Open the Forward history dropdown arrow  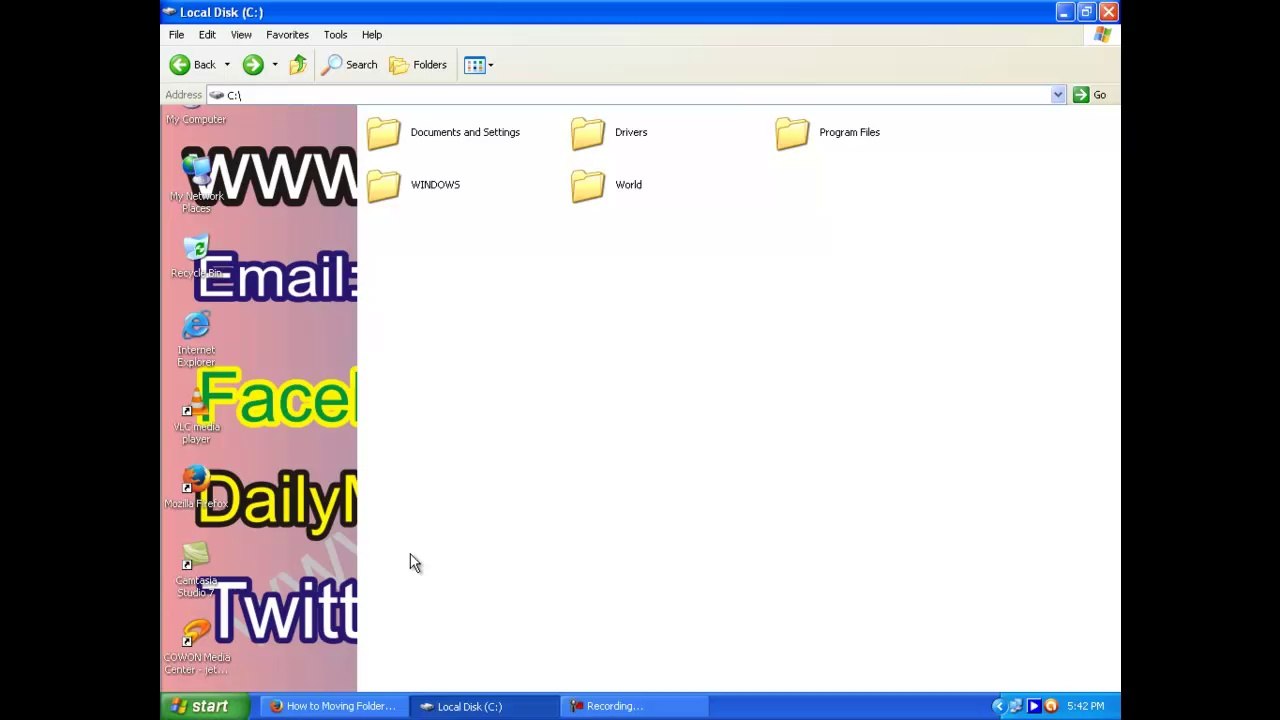coord(275,65)
